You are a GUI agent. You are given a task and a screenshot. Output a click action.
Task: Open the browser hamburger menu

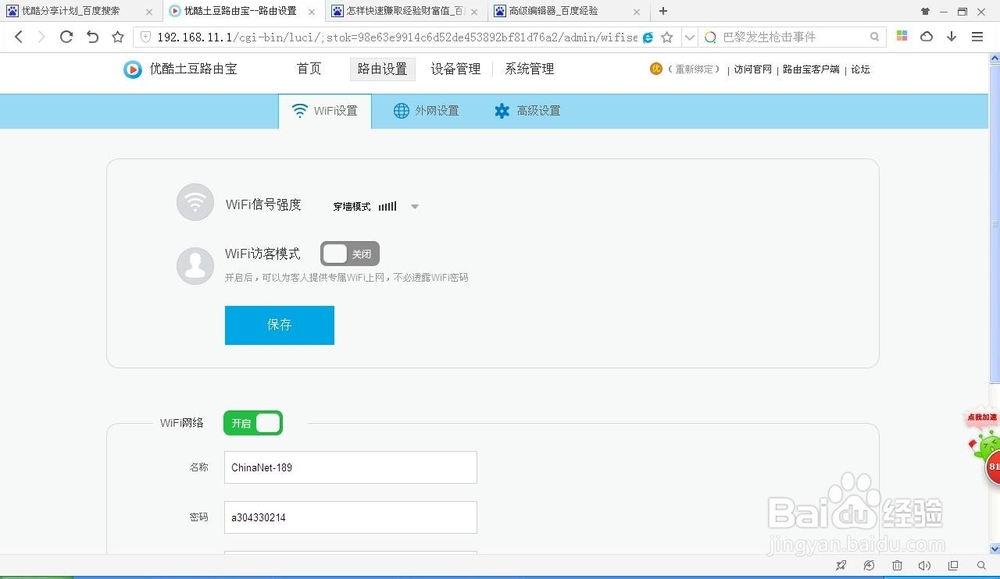click(x=977, y=37)
